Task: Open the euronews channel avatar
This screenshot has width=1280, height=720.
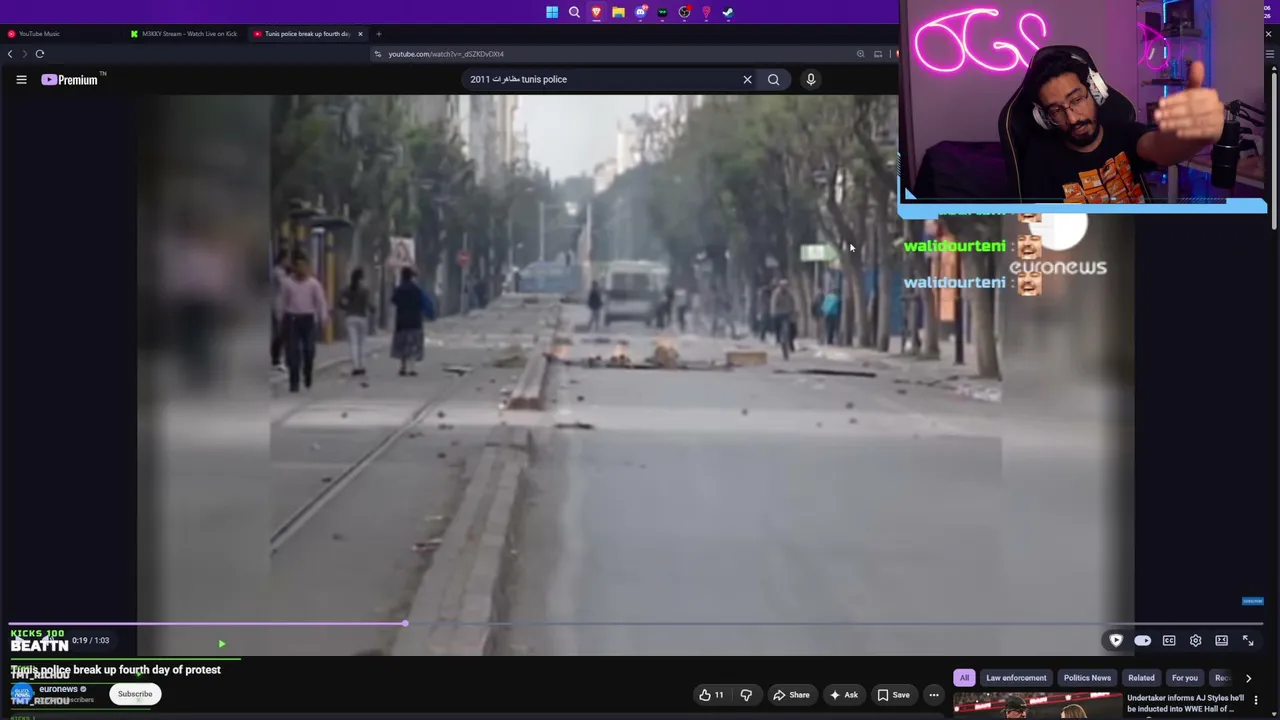Action: [x=22, y=694]
